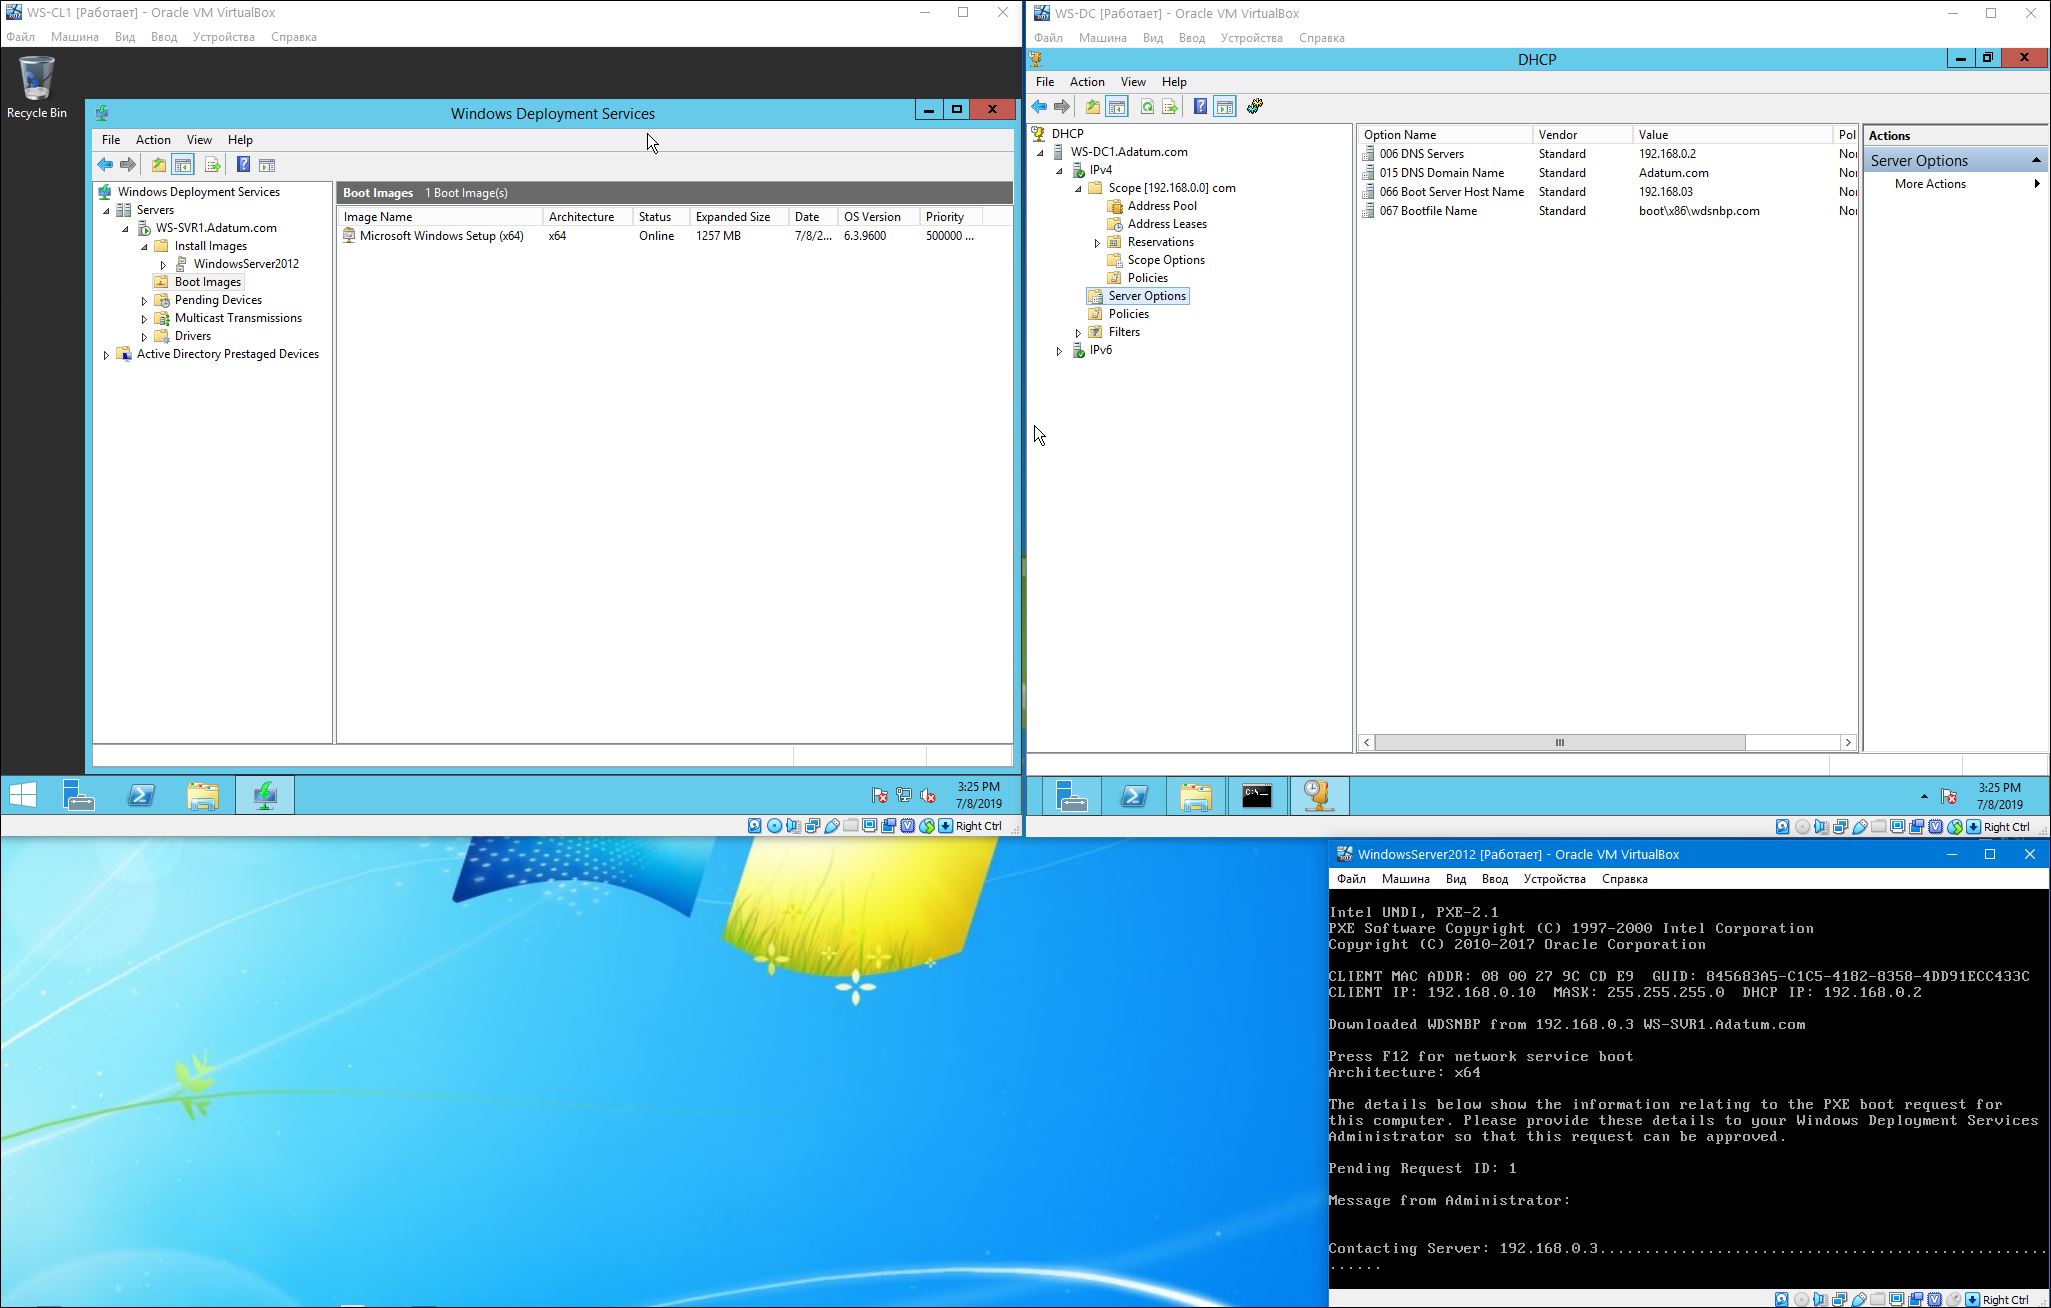
Task: Click Export List icon in DHCP toolbar
Action: point(1170,107)
